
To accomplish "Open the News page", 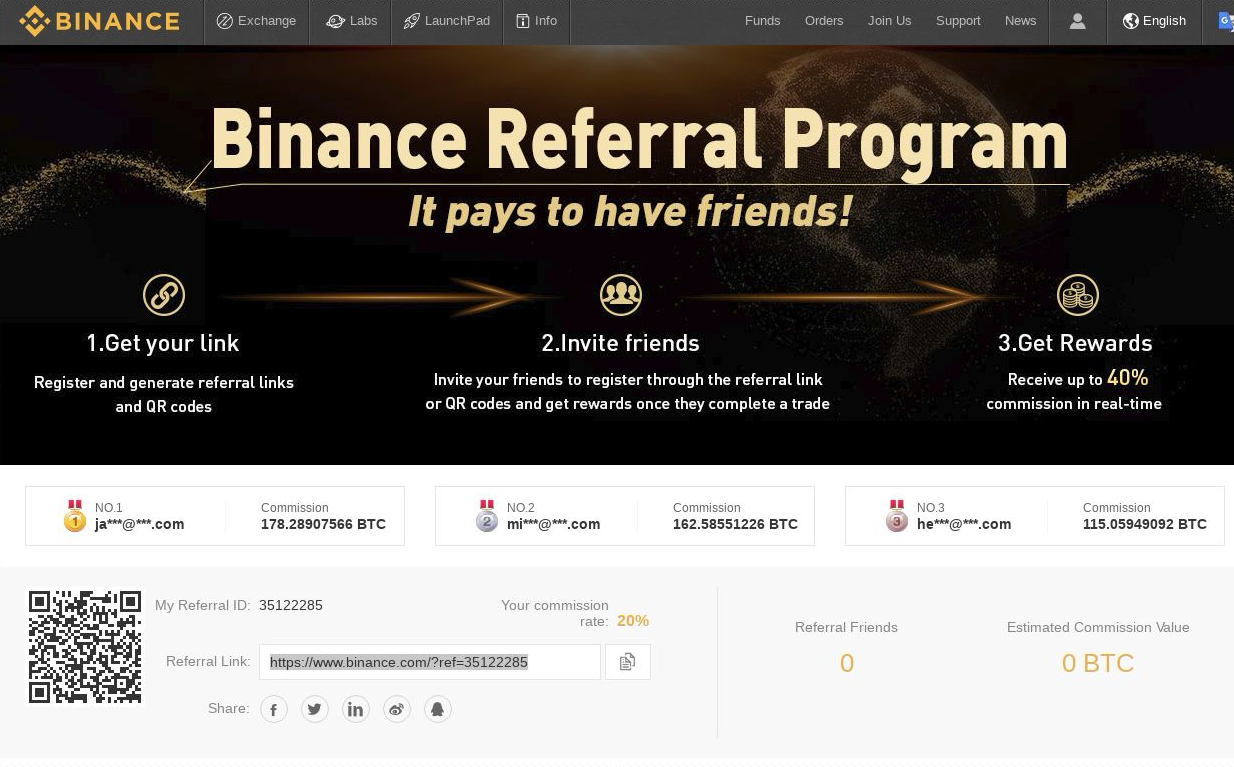I will 1020,21.
